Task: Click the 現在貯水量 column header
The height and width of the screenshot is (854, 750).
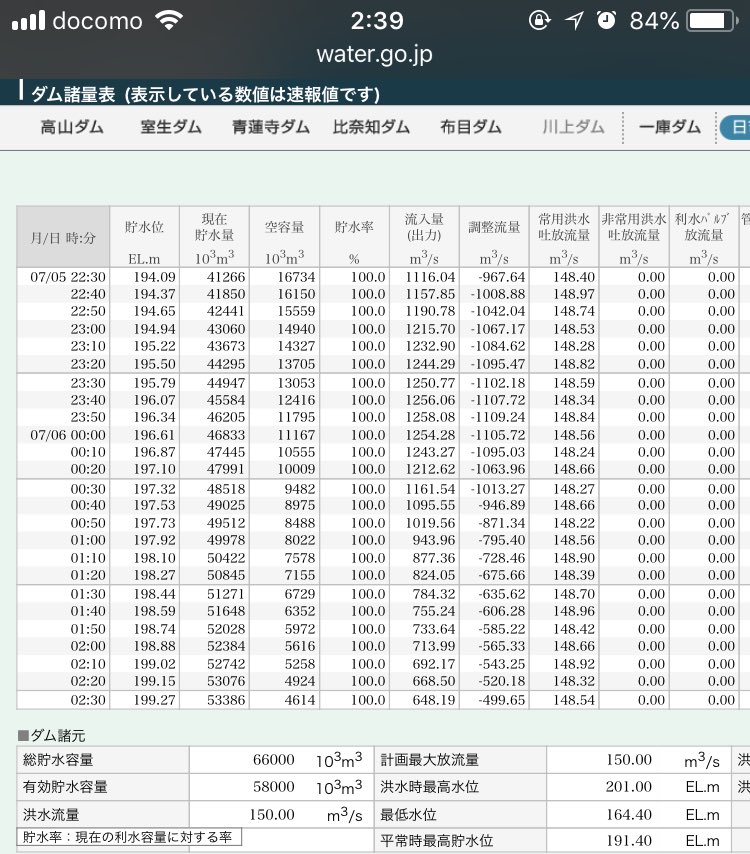Action: 214,237
